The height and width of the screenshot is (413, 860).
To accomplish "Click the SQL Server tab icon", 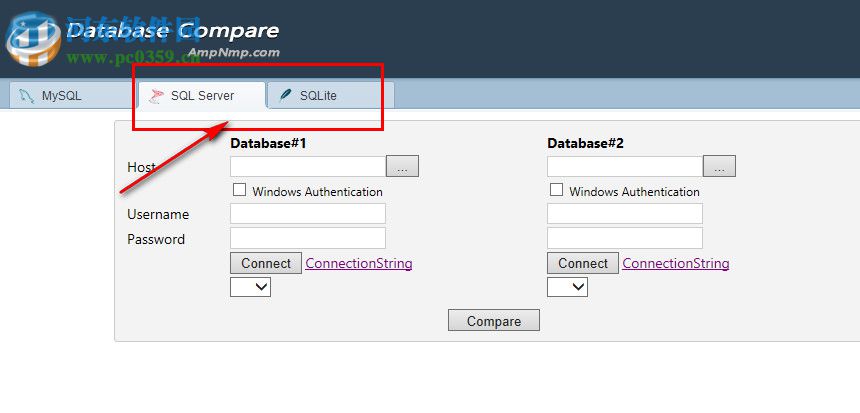I will pyautogui.click(x=157, y=97).
